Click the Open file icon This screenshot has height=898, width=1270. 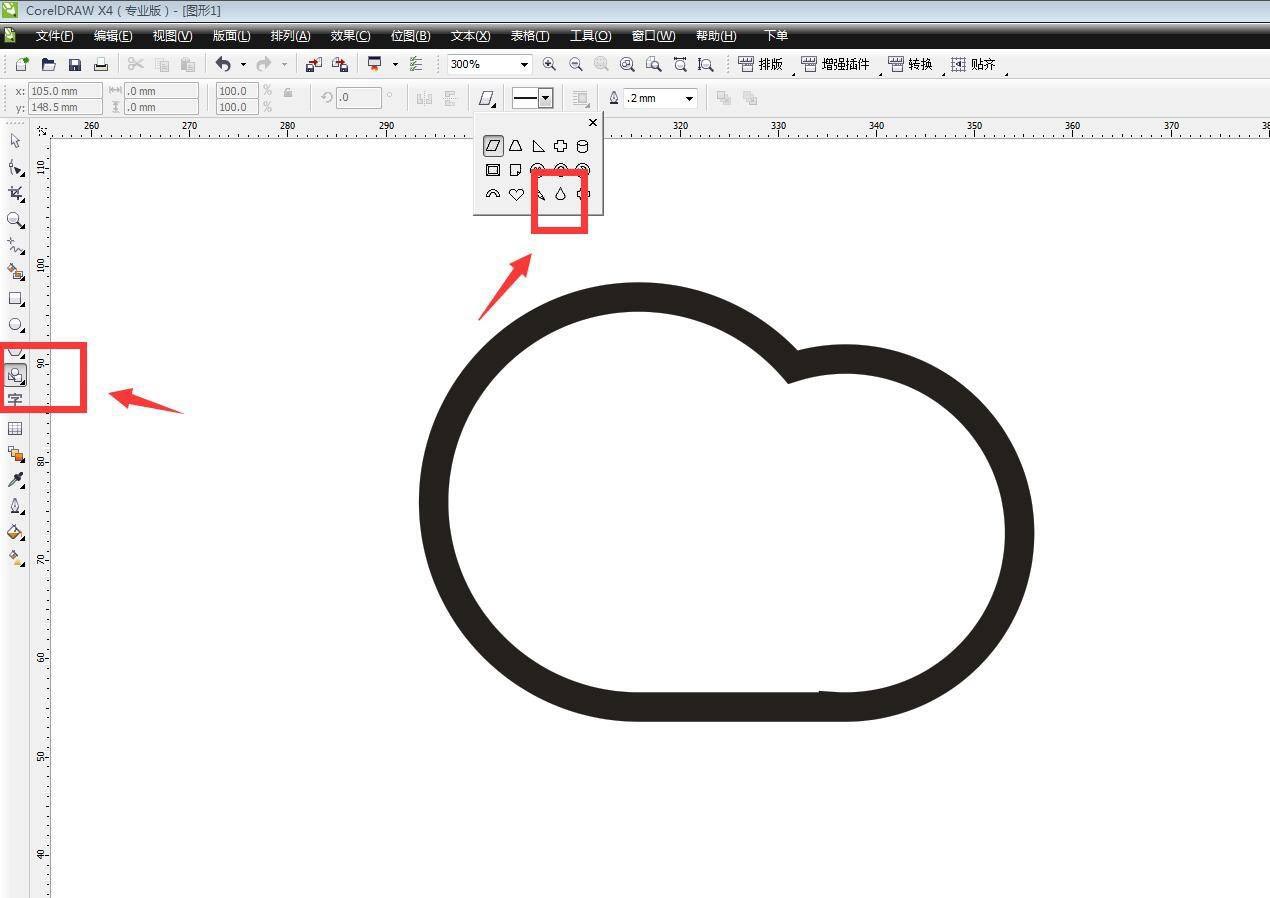tap(48, 64)
